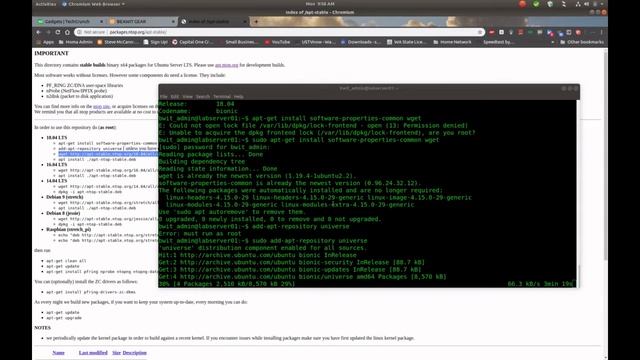Viewport: 640px width, 360px height.
Task: Bookmark this page with the star icon
Action: pyautogui.click(x=480, y=32)
